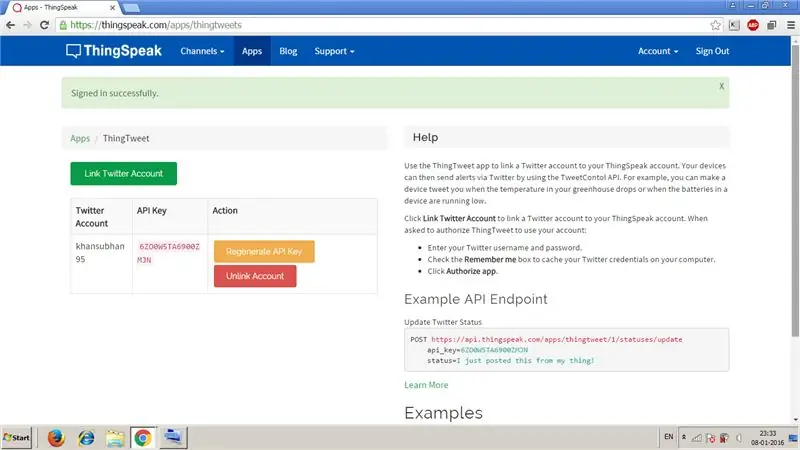Click the ThingTweet breadcrumb text

tap(126, 138)
